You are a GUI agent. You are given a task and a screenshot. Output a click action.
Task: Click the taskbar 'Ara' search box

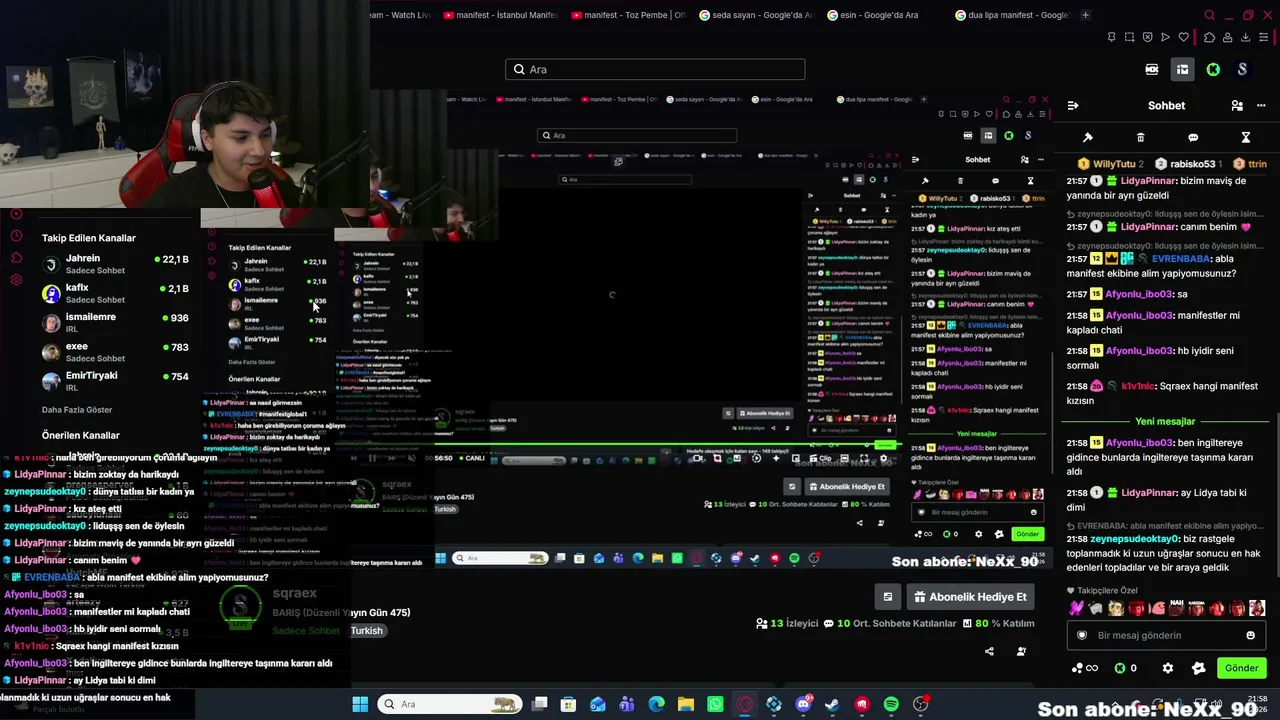(x=450, y=704)
